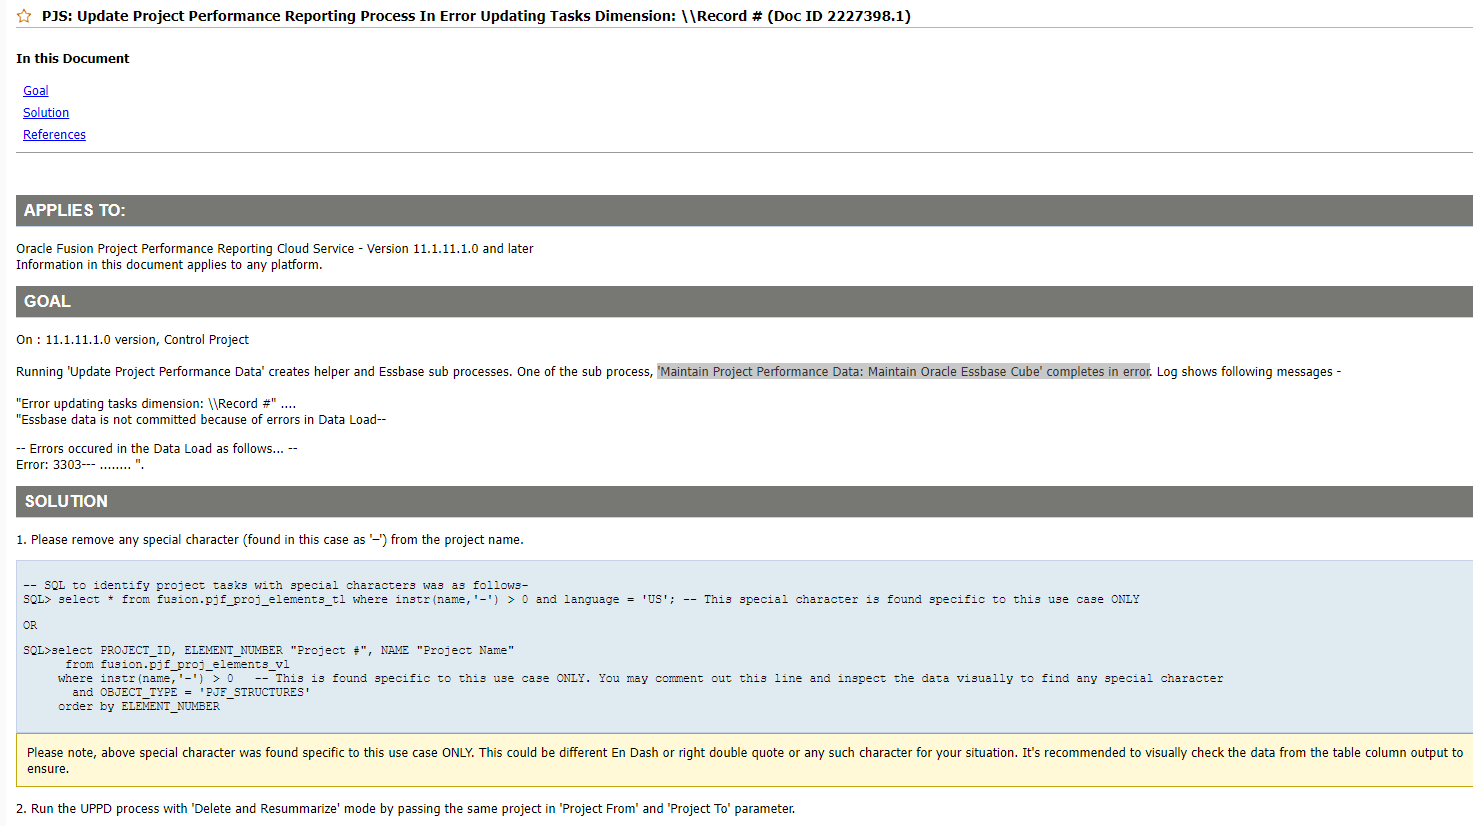Screen dimensions: 1473x826
Task: Select 'Information in this document applies to any platform.'
Action: pos(169,265)
